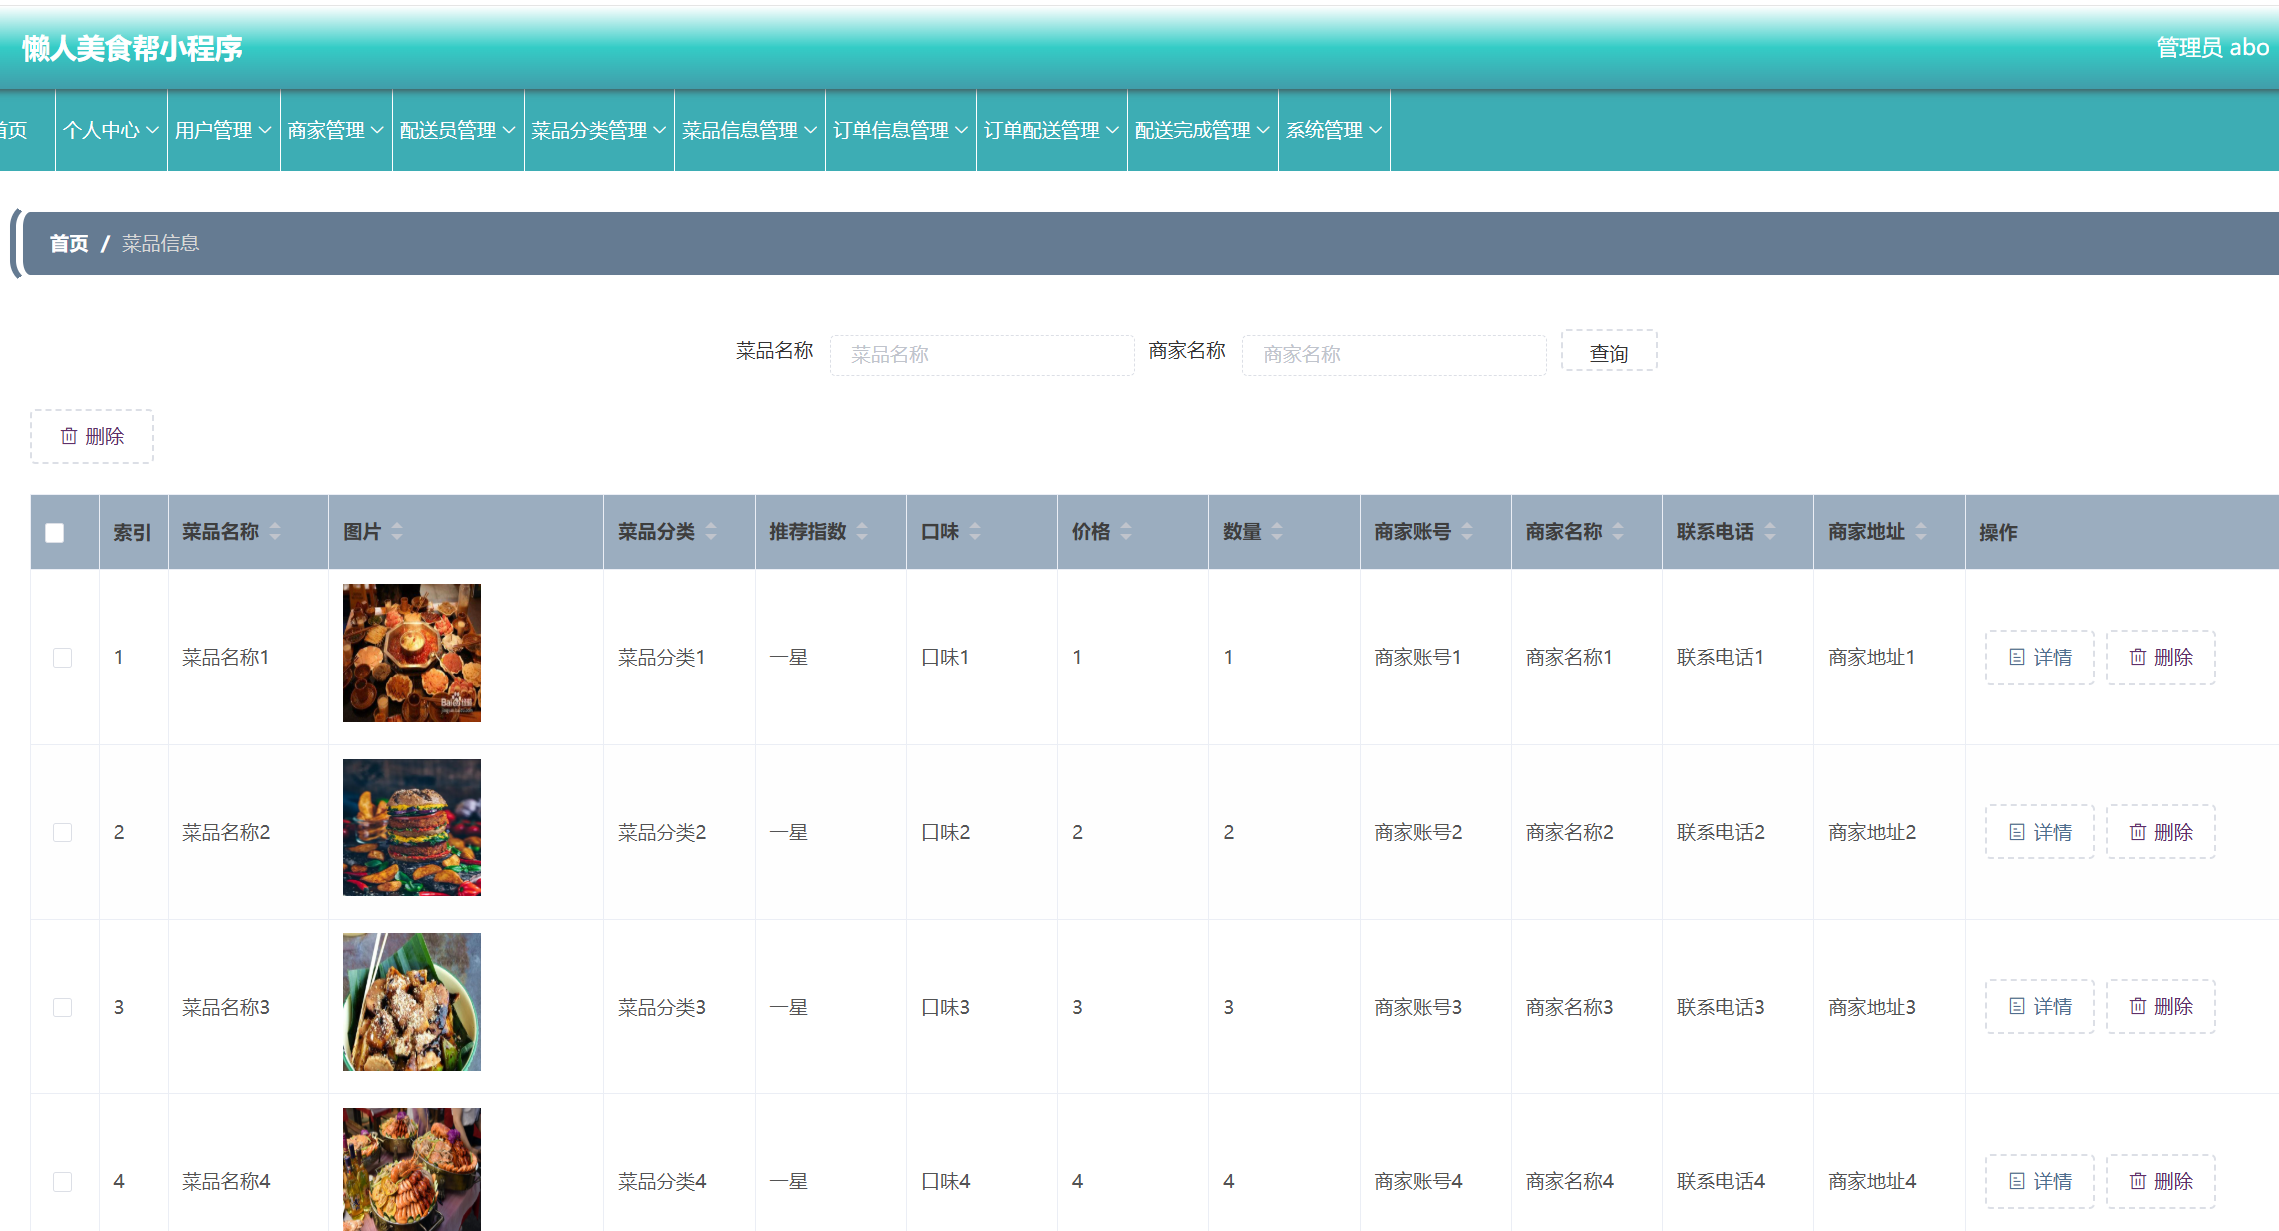This screenshot has width=2279, height=1231.
Task: Toggle the sort arrows on 推荐指数 column
Action: pos(862,532)
